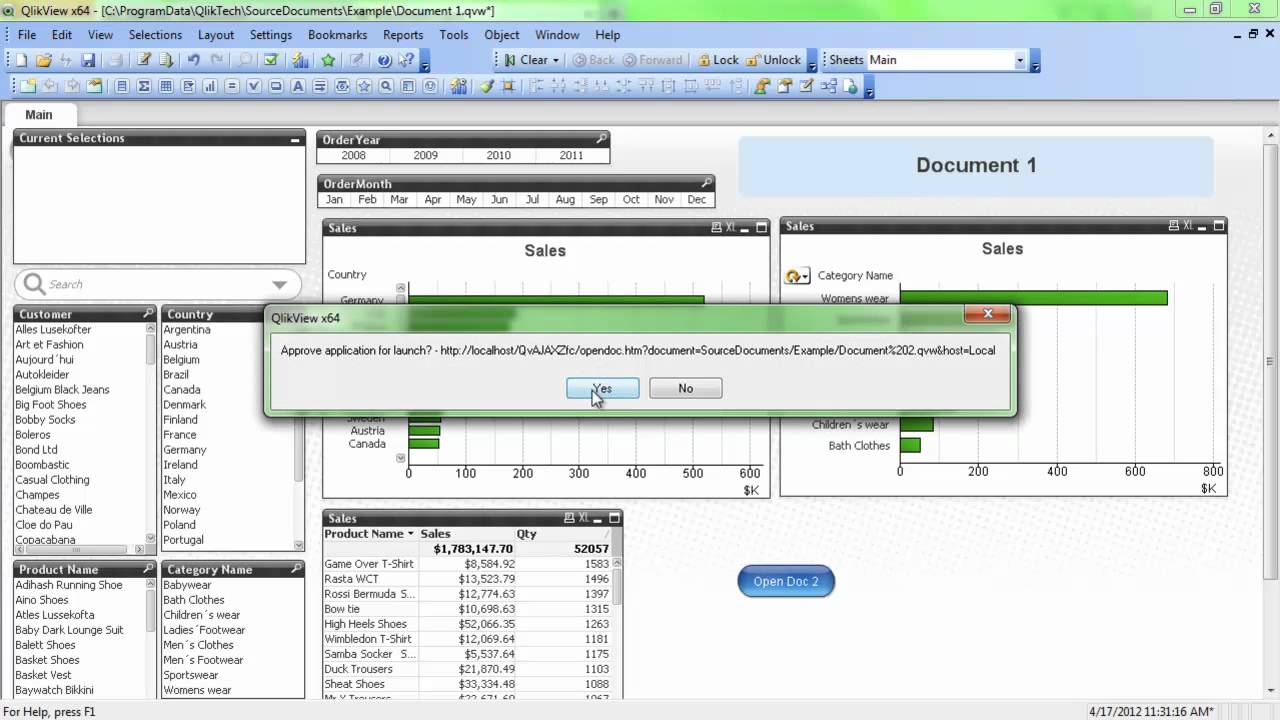Click the Create List Box icon

tap(121, 86)
